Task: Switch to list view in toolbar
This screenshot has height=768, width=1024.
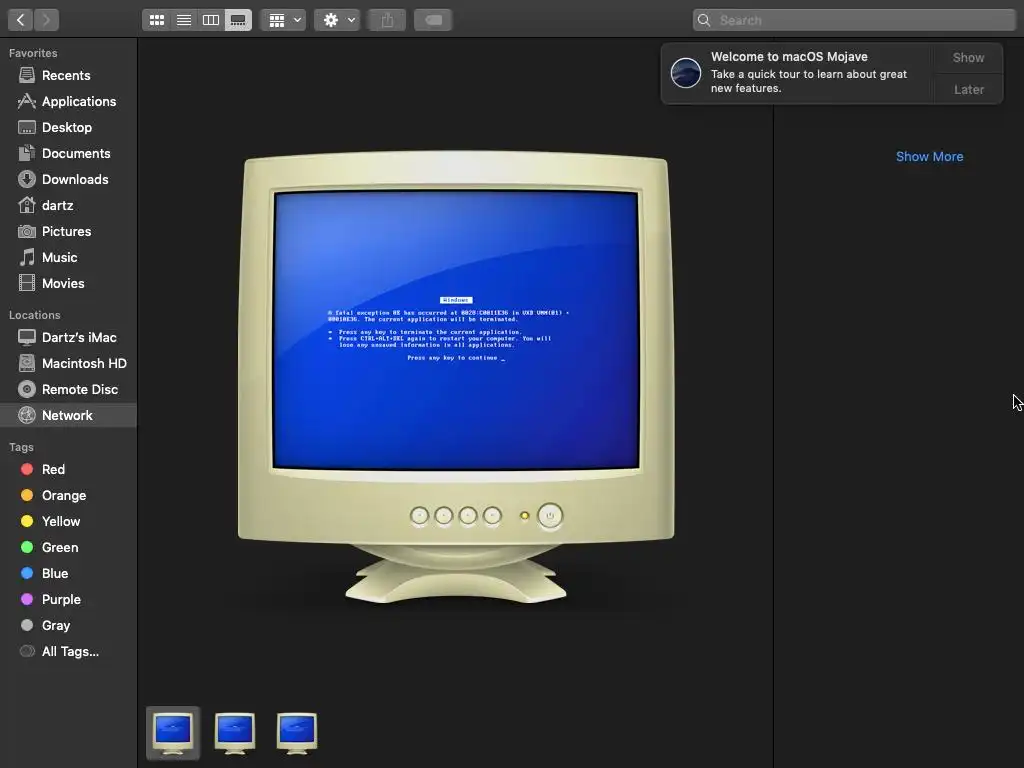Action: click(184, 20)
